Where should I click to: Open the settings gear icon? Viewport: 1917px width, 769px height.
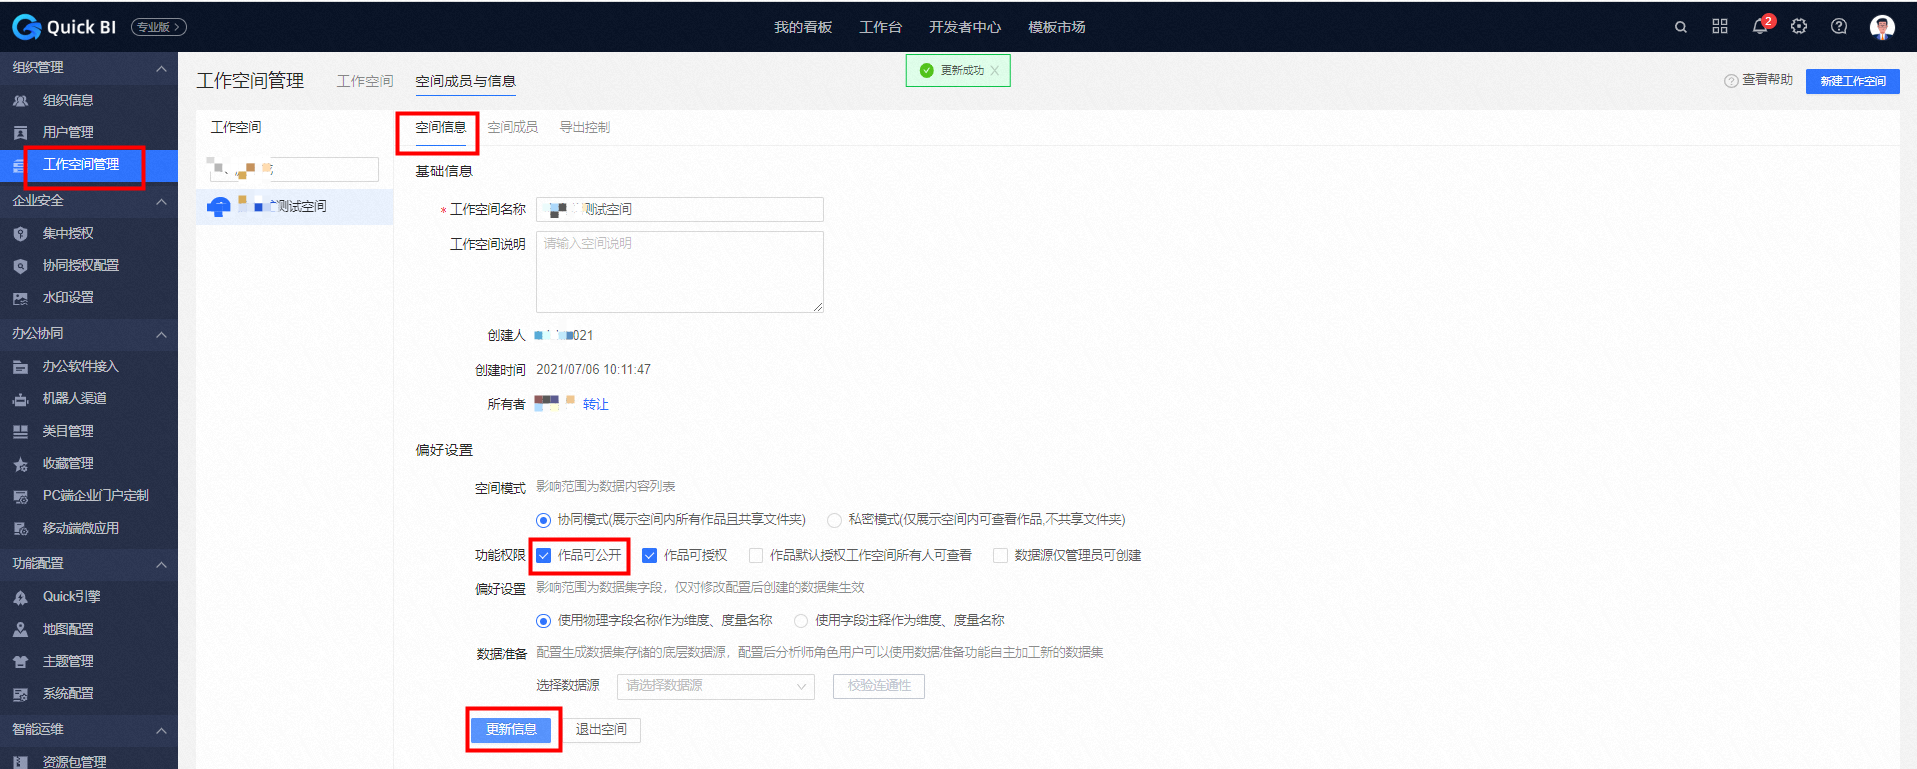pyautogui.click(x=1799, y=27)
